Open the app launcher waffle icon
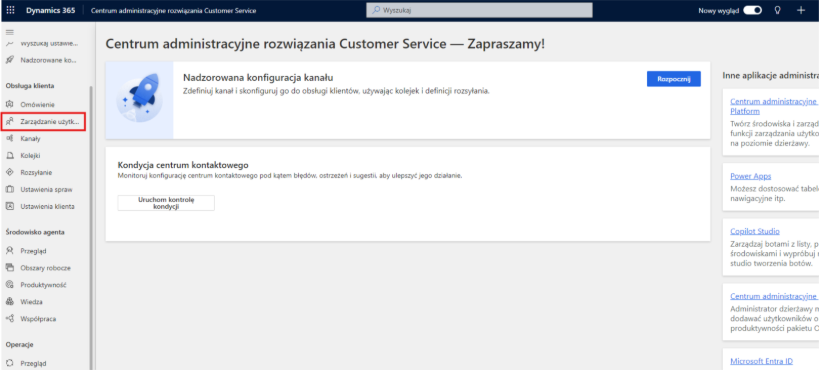This screenshot has height=370, width=820. [x=10, y=10]
